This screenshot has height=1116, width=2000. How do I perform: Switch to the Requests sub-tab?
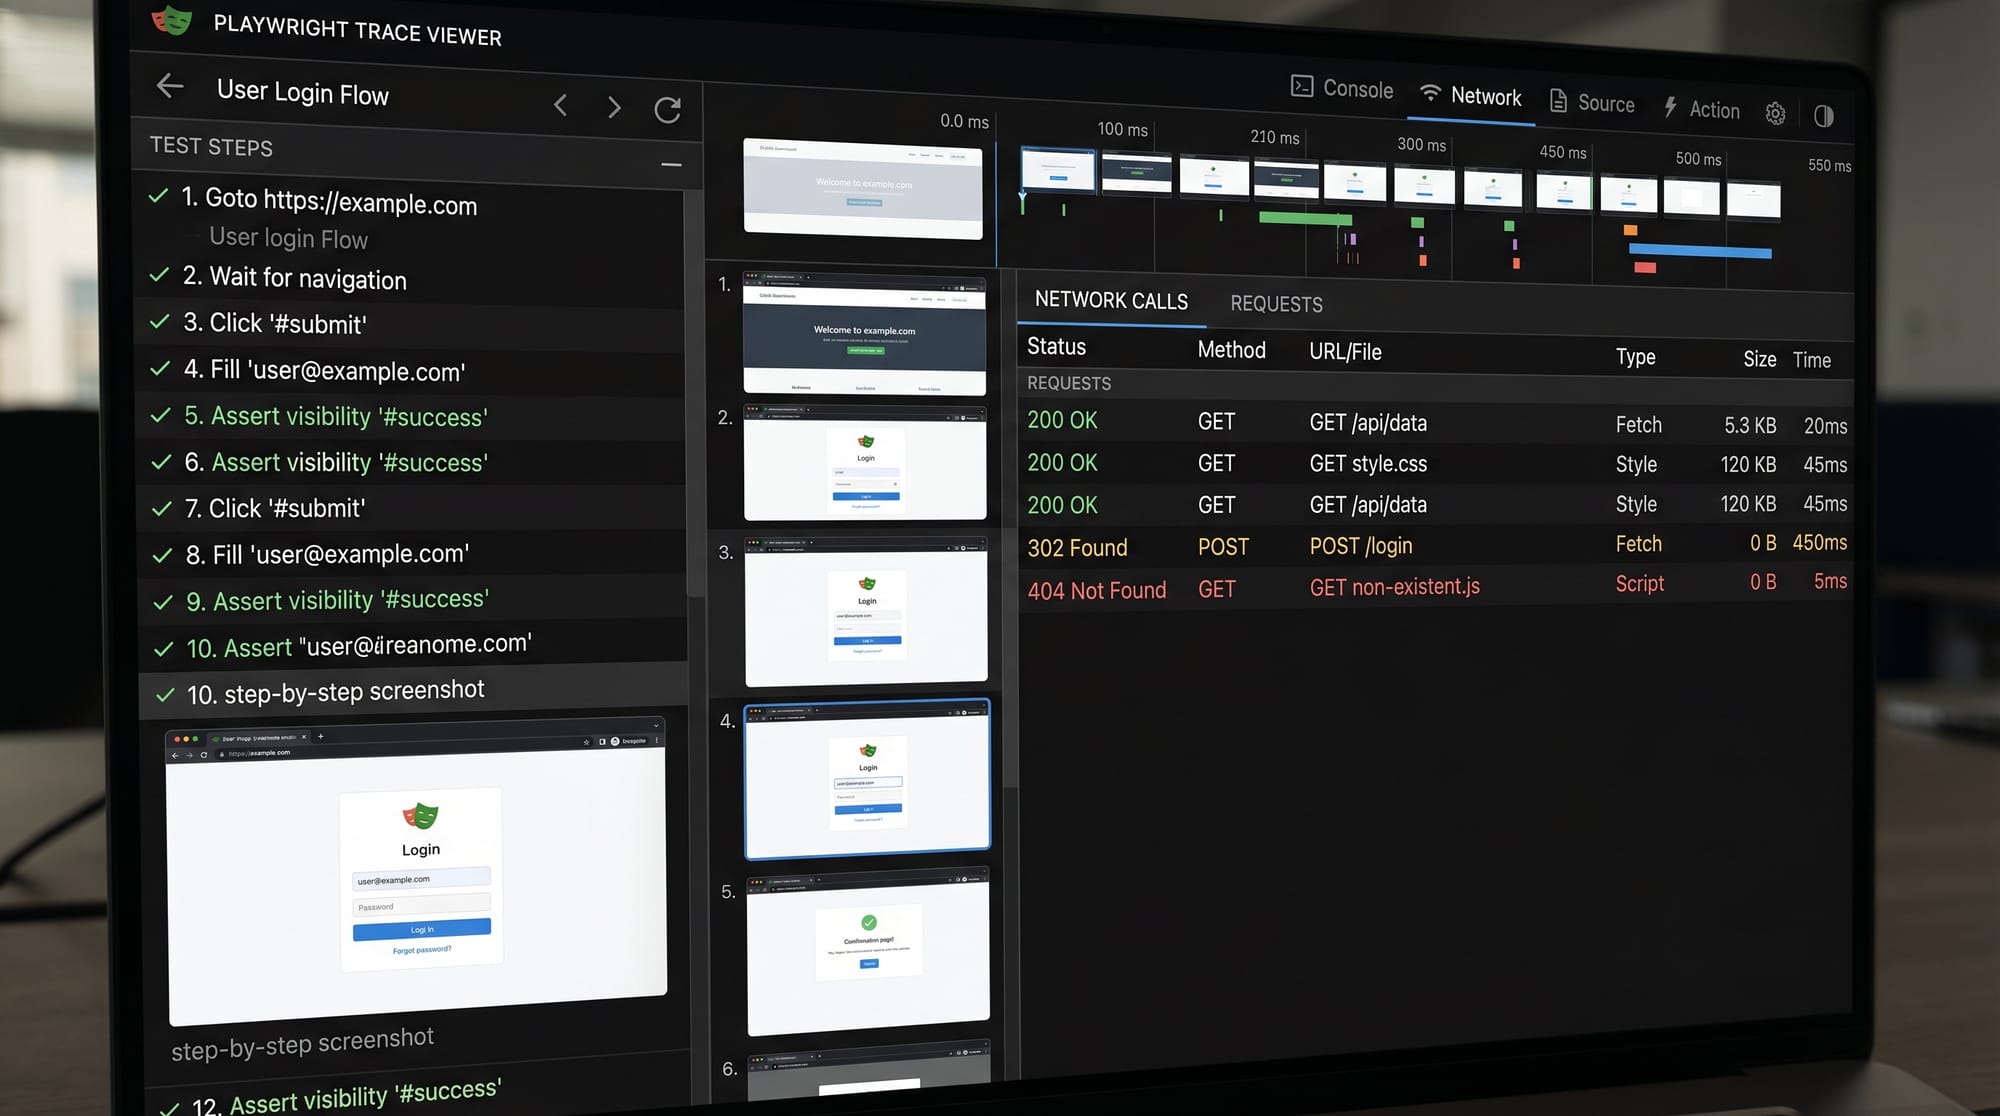tap(1276, 304)
